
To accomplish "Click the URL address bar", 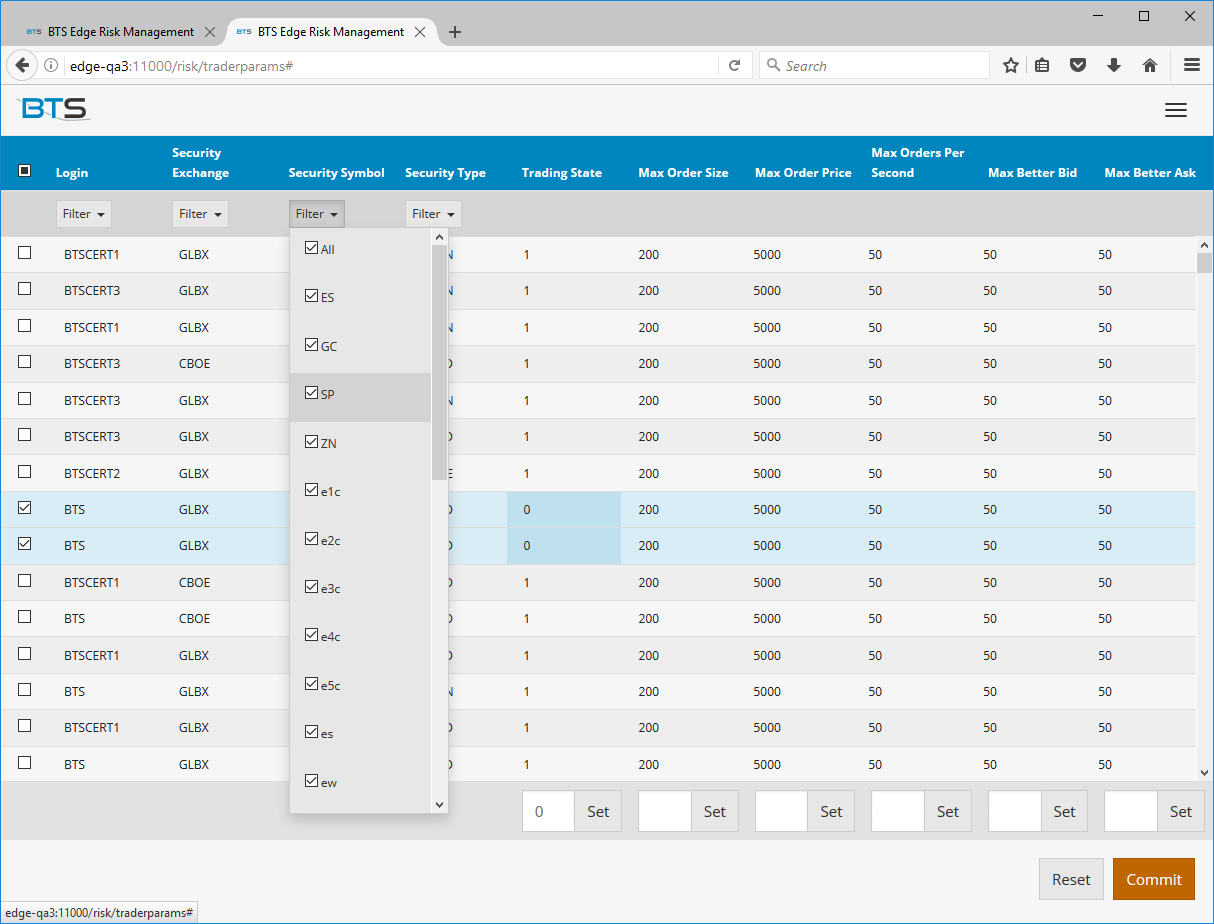I will 390,66.
